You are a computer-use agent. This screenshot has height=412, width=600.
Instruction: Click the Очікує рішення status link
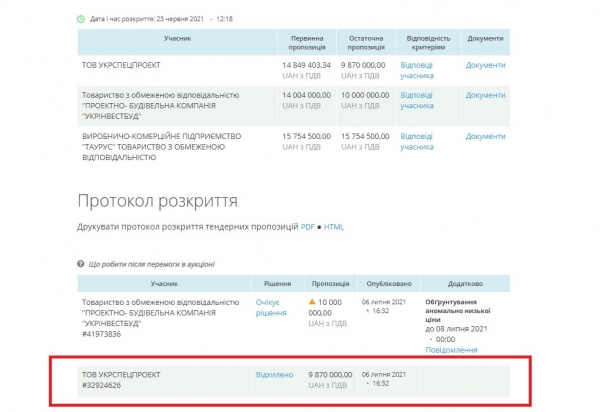click(x=268, y=307)
